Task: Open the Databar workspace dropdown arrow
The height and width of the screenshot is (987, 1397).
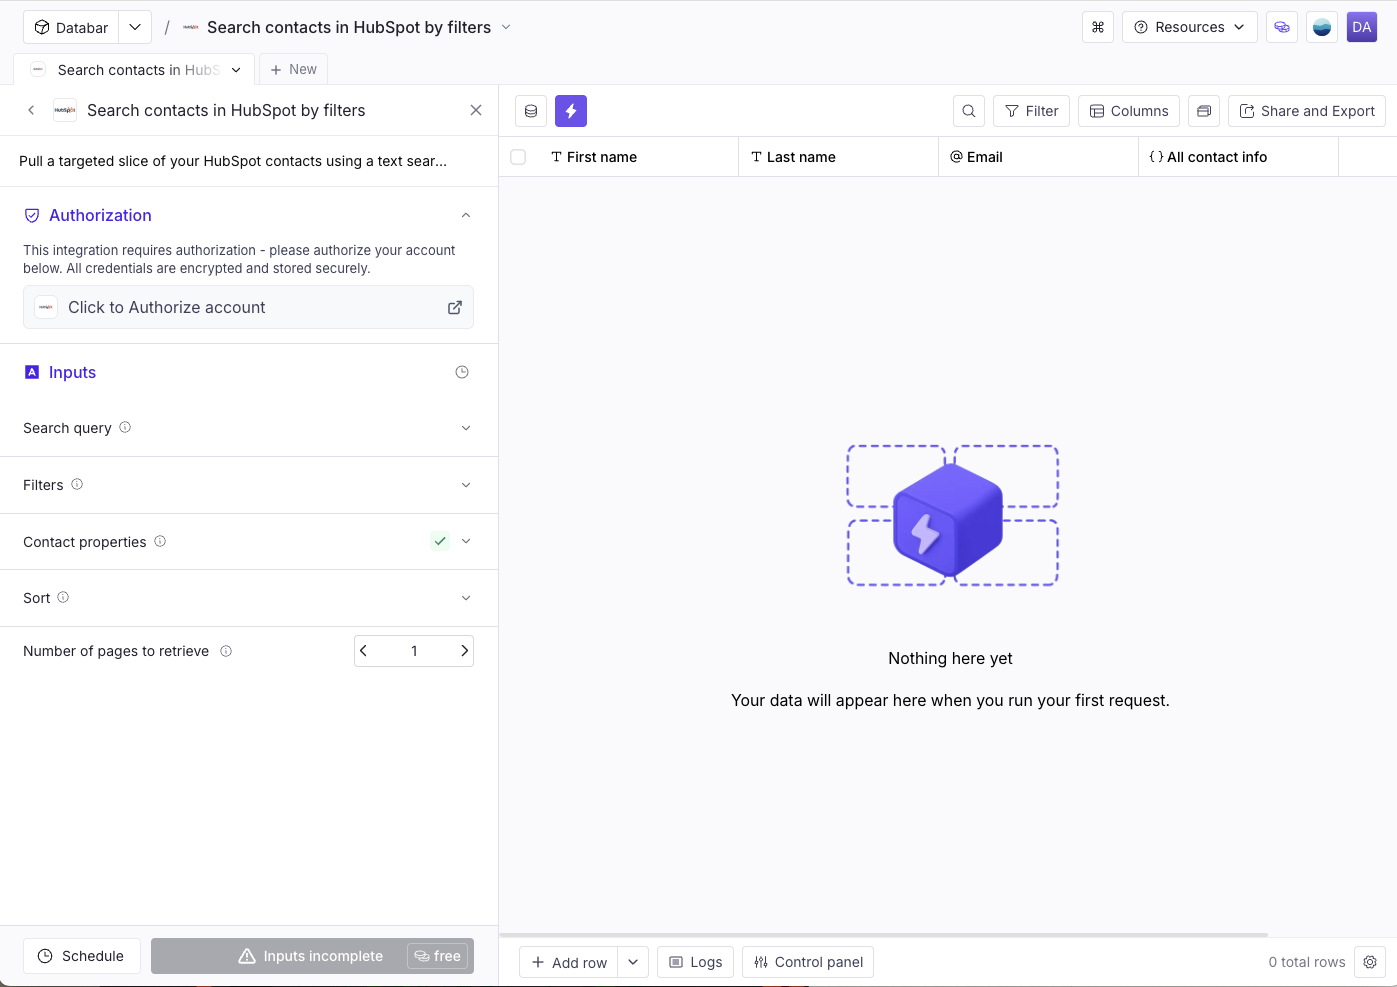Action: coord(135,27)
